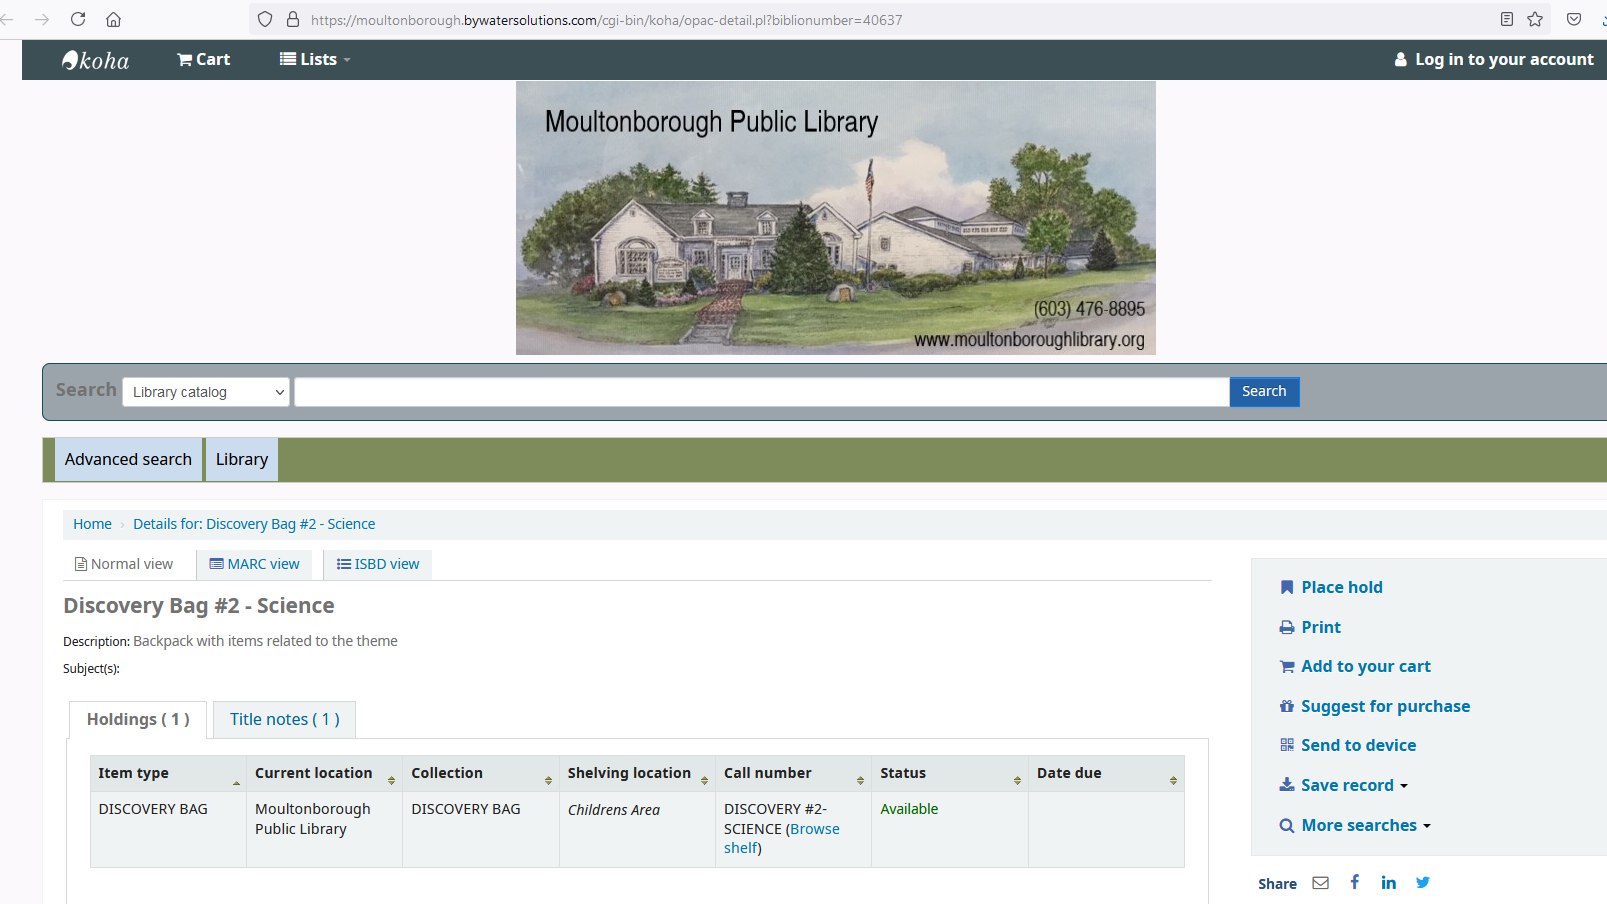Image resolution: width=1607 pixels, height=904 pixels.
Task: Click Print link
Action: point(1310,627)
